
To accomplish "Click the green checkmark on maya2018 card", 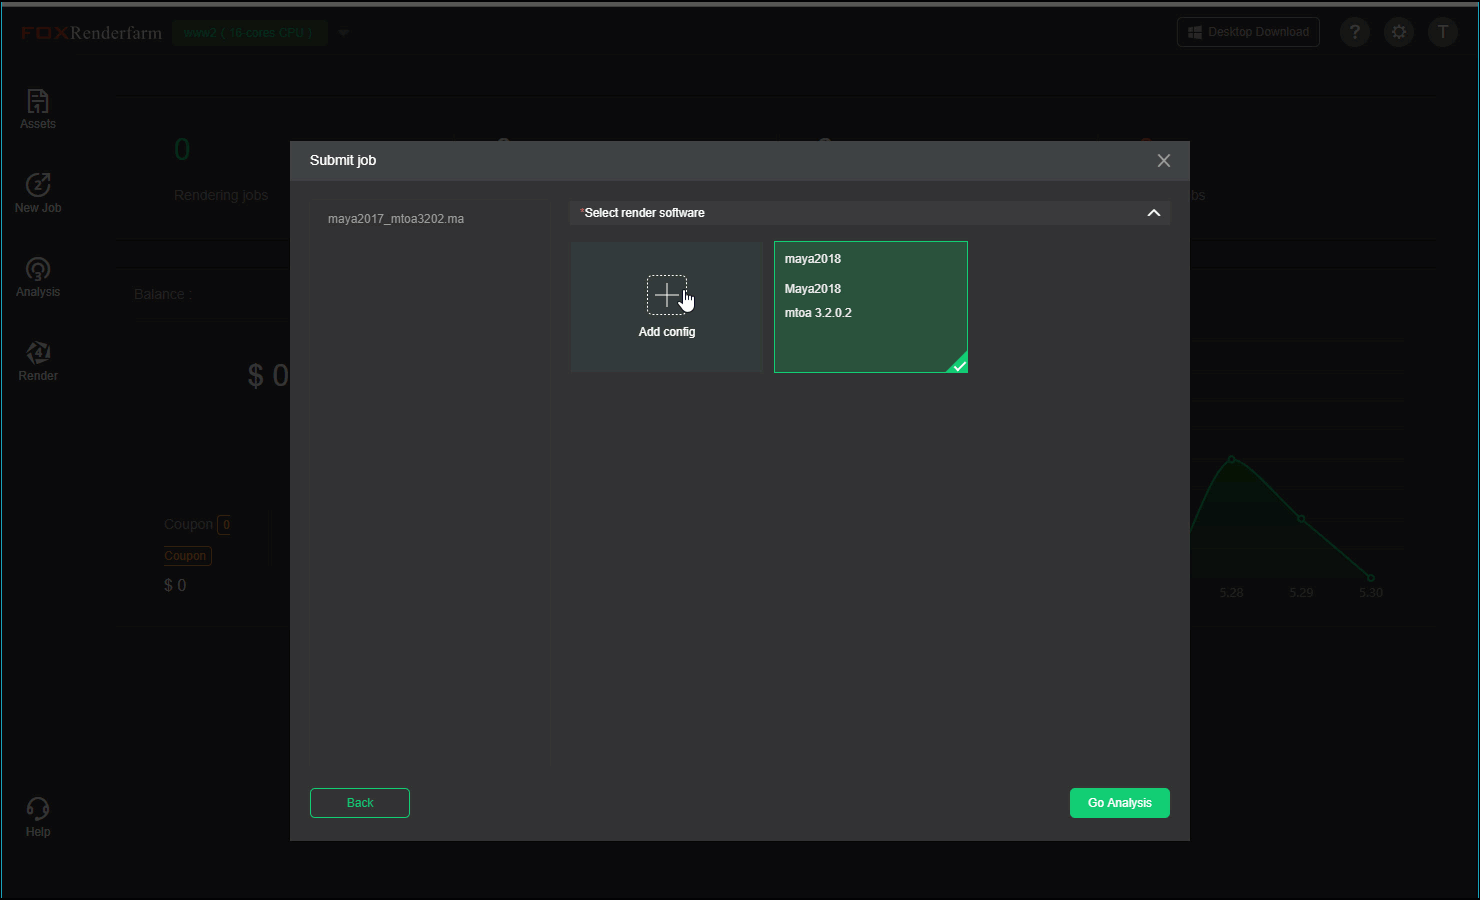I will click(x=959, y=365).
